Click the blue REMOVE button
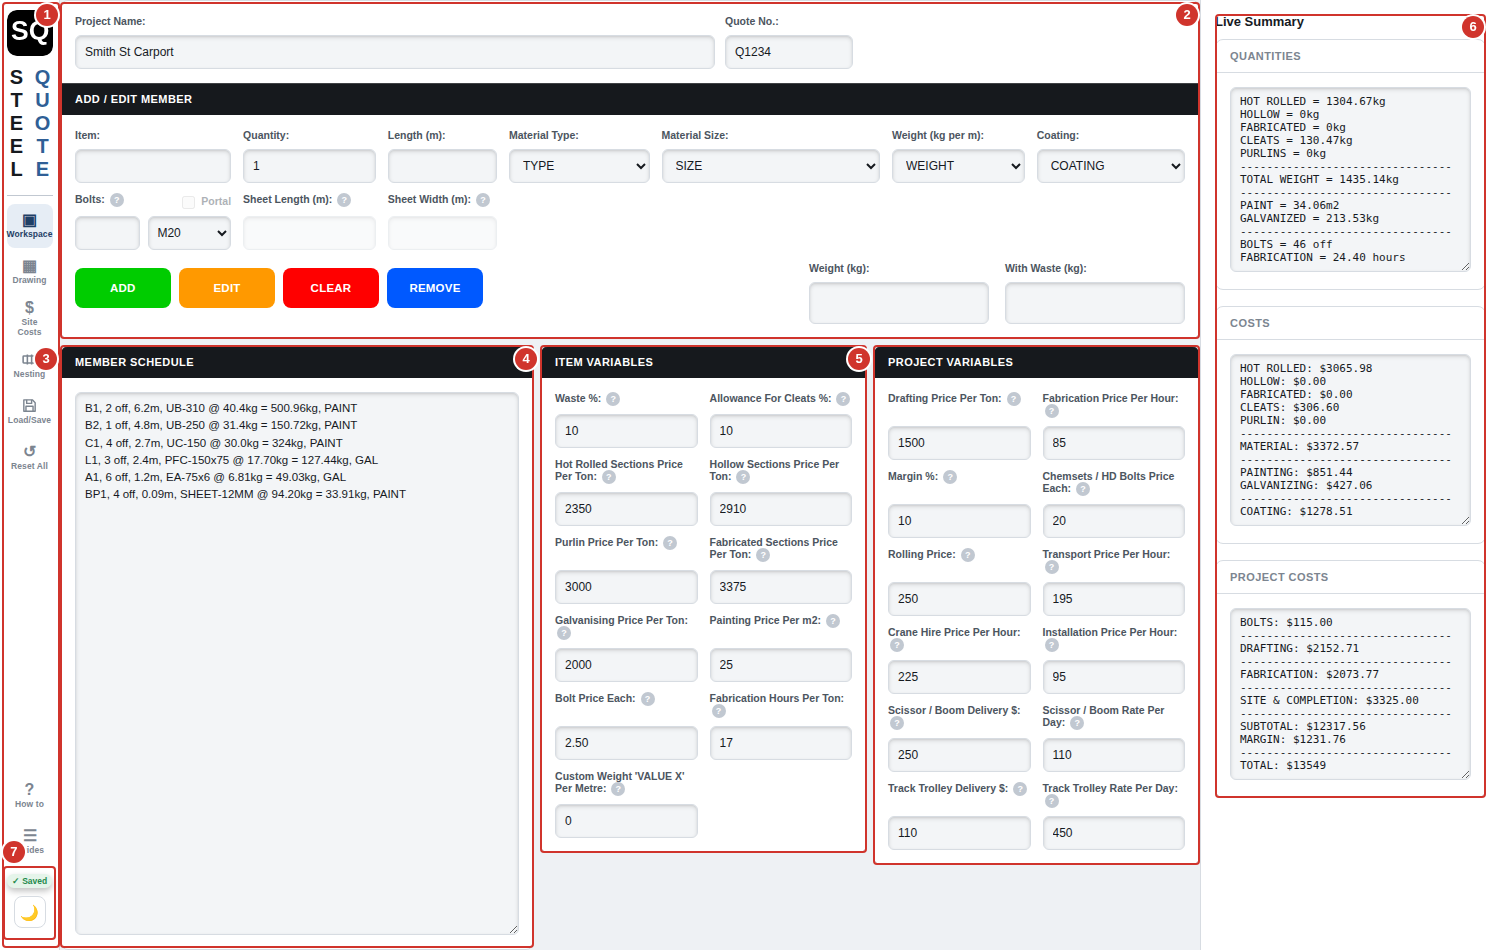Image resolution: width=1500 pixels, height=950 pixels. pyautogui.click(x=435, y=288)
